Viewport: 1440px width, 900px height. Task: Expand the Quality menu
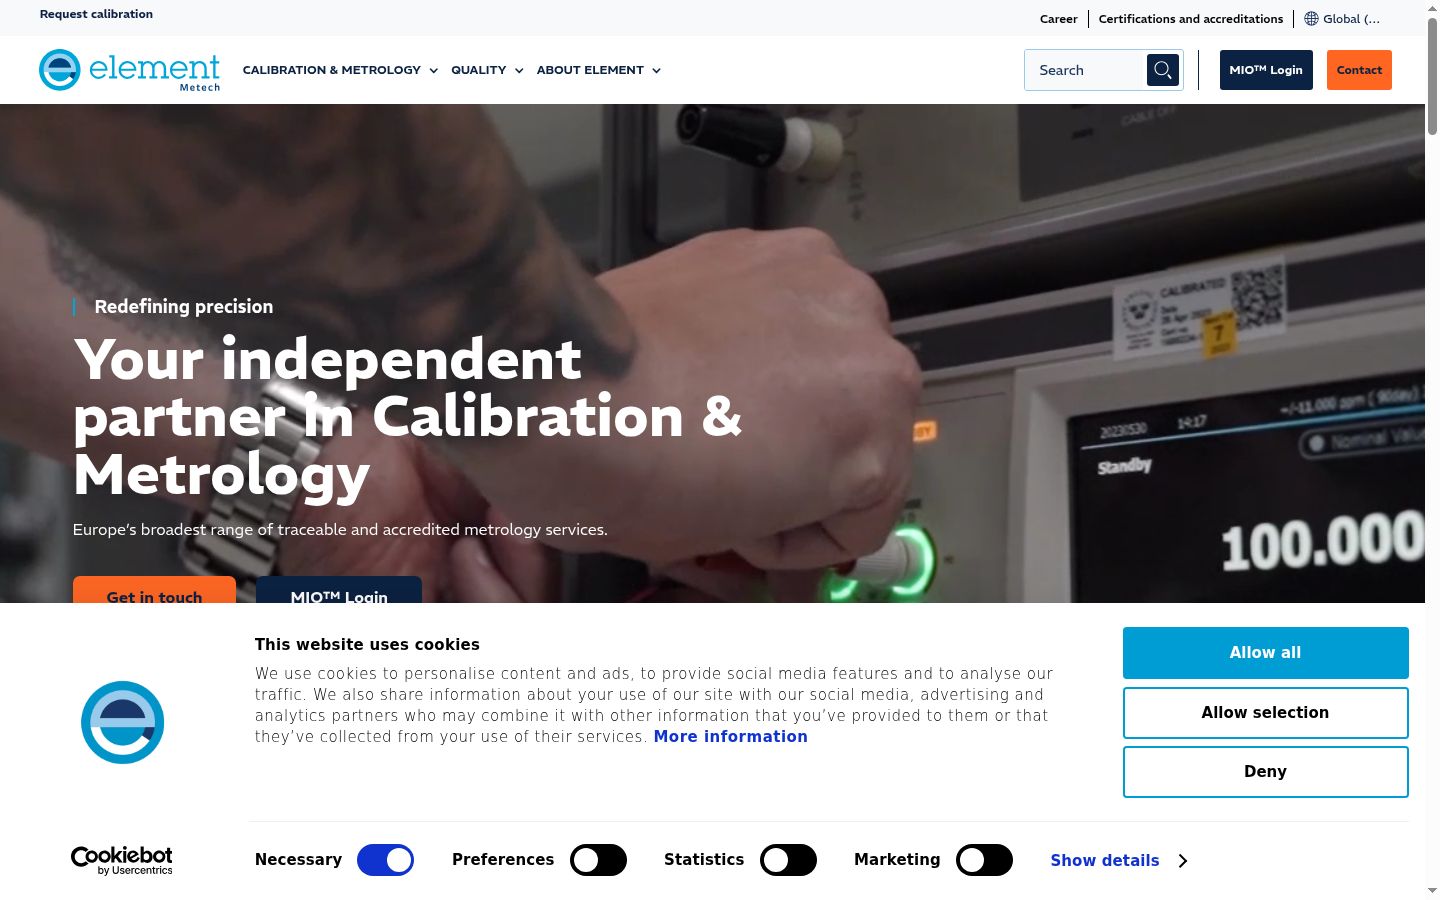487,70
